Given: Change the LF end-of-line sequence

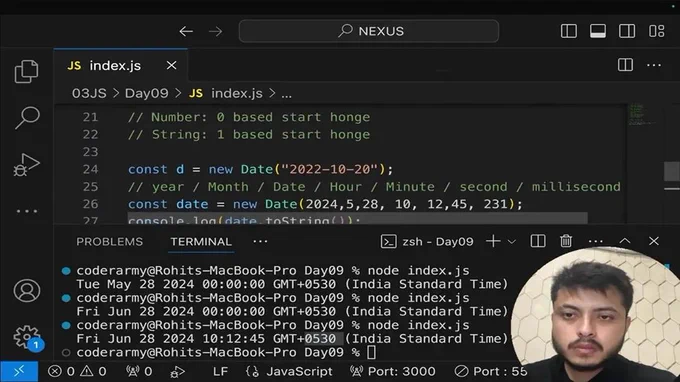Looking at the screenshot, I should tap(220, 372).
